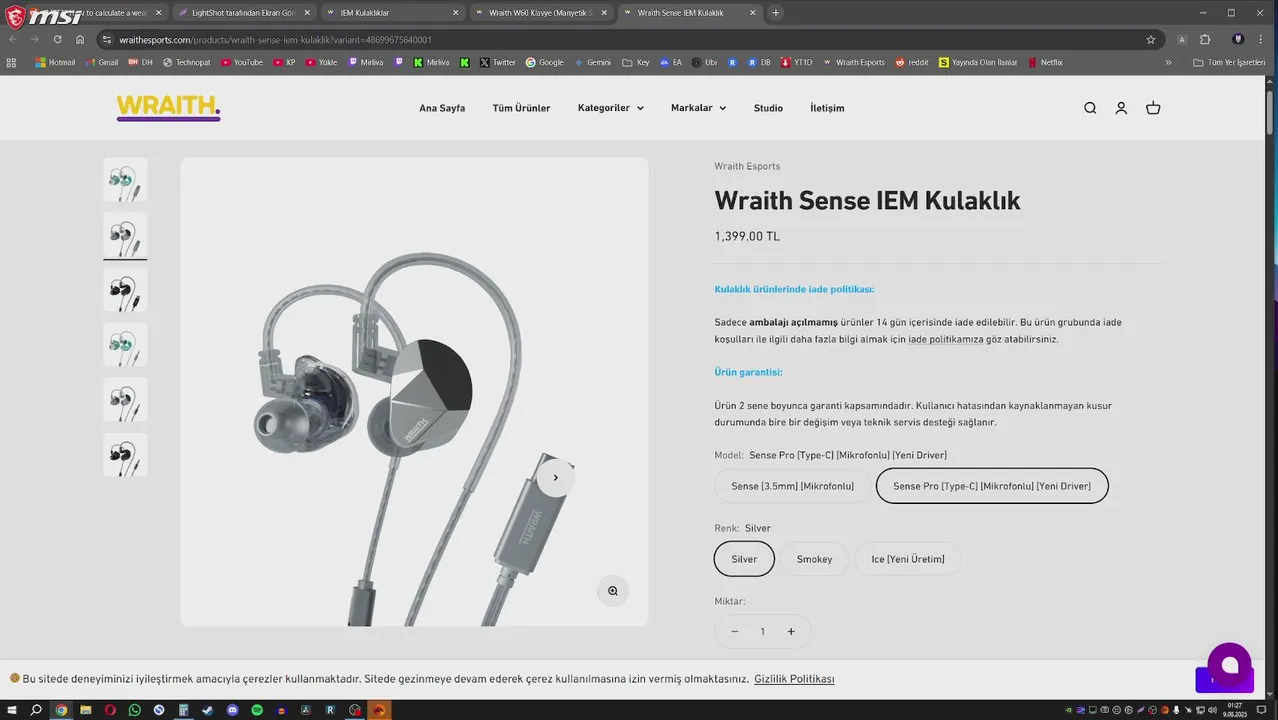The width and height of the screenshot is (1278, 720).
Task: Open Windows Start menu
Action: pyautogui.click(x=11, y=711)
